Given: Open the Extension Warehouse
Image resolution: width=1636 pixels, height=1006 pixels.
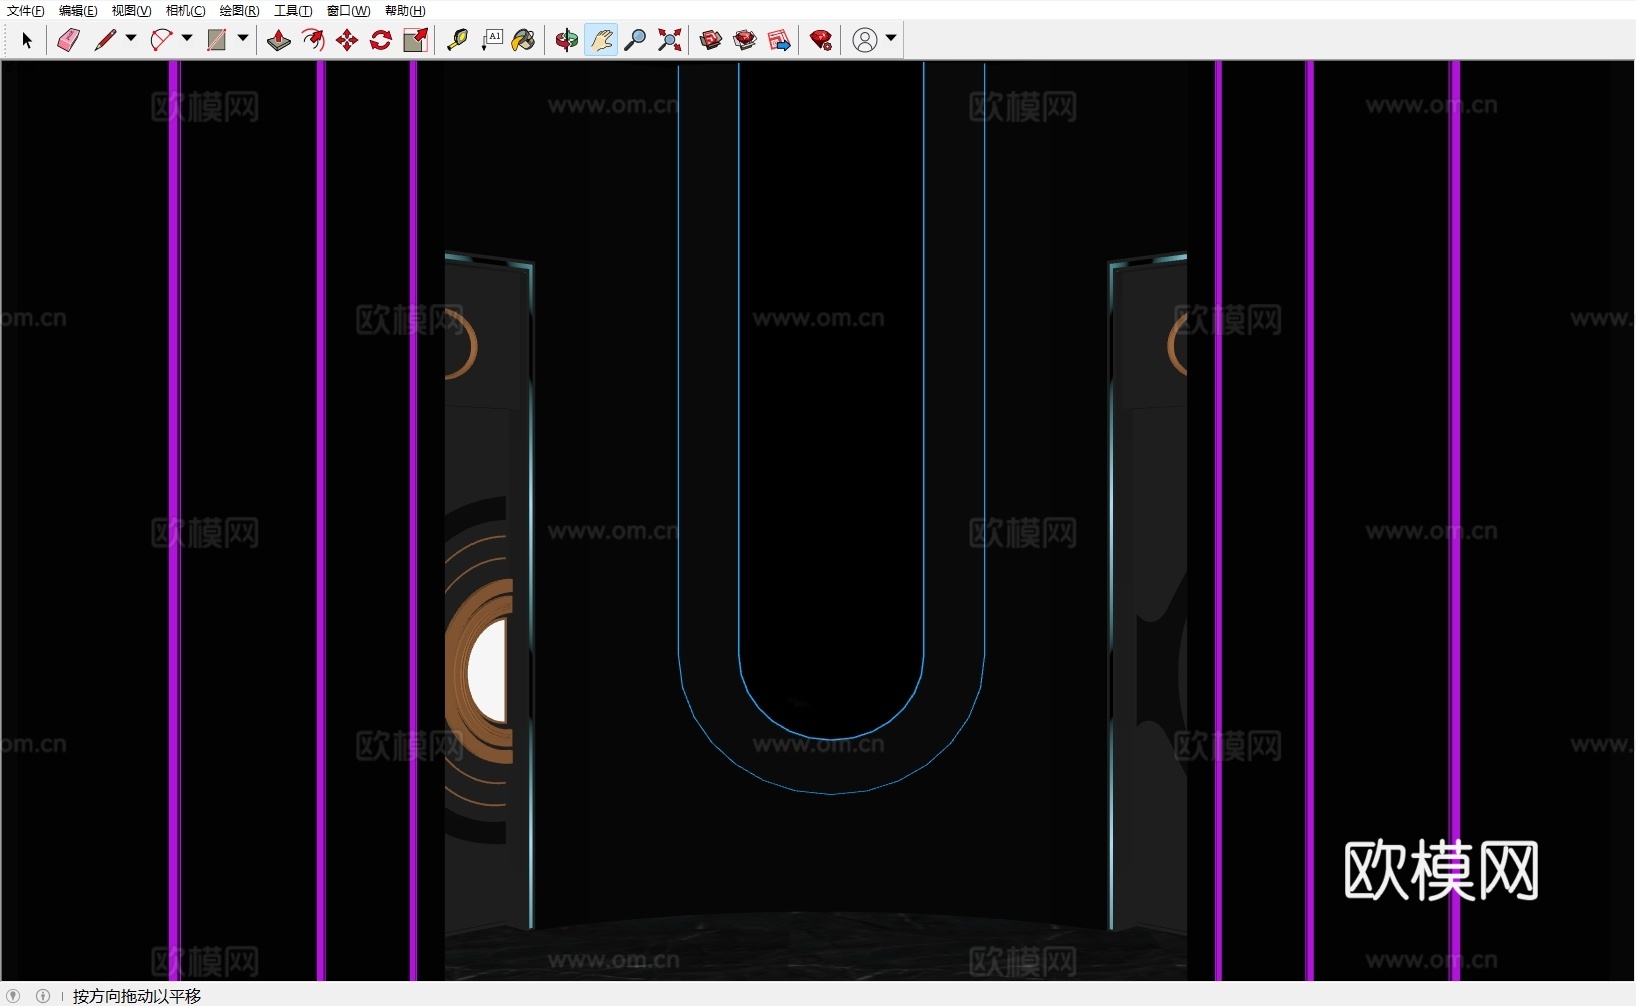Looking at the screenshot, I should pyautogui.click(x=745, y=40).
